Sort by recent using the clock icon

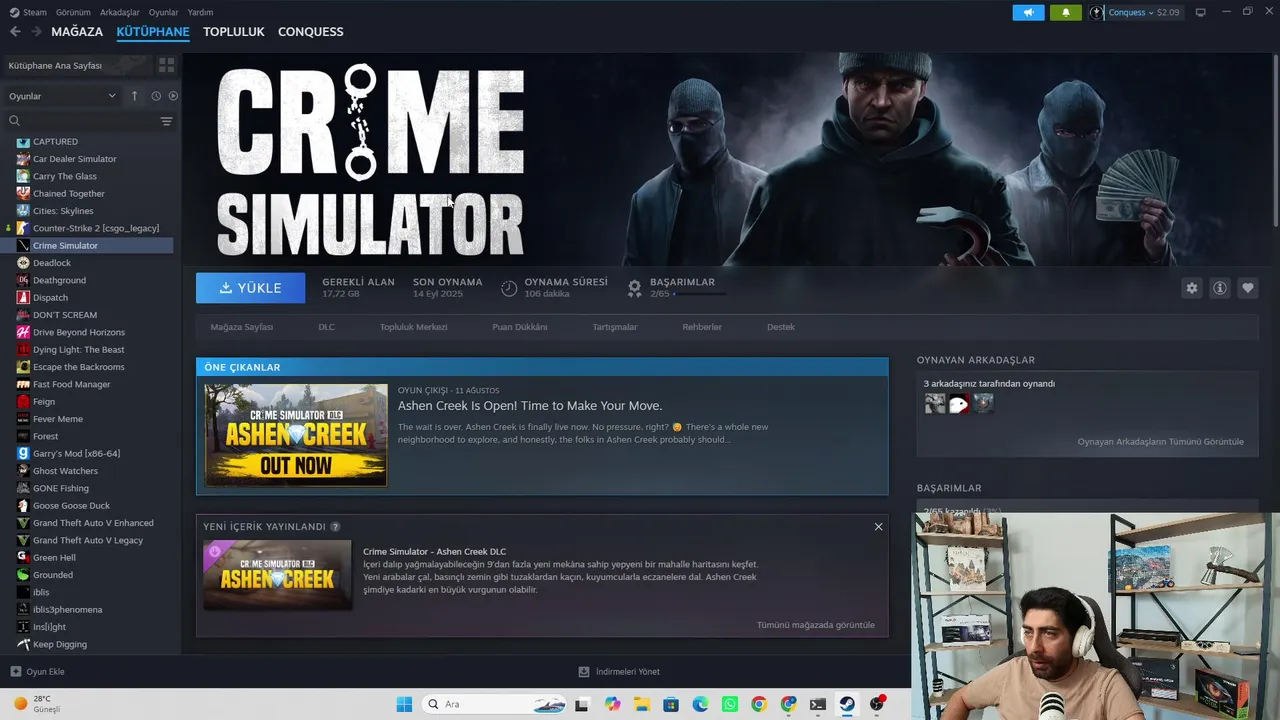156,96
